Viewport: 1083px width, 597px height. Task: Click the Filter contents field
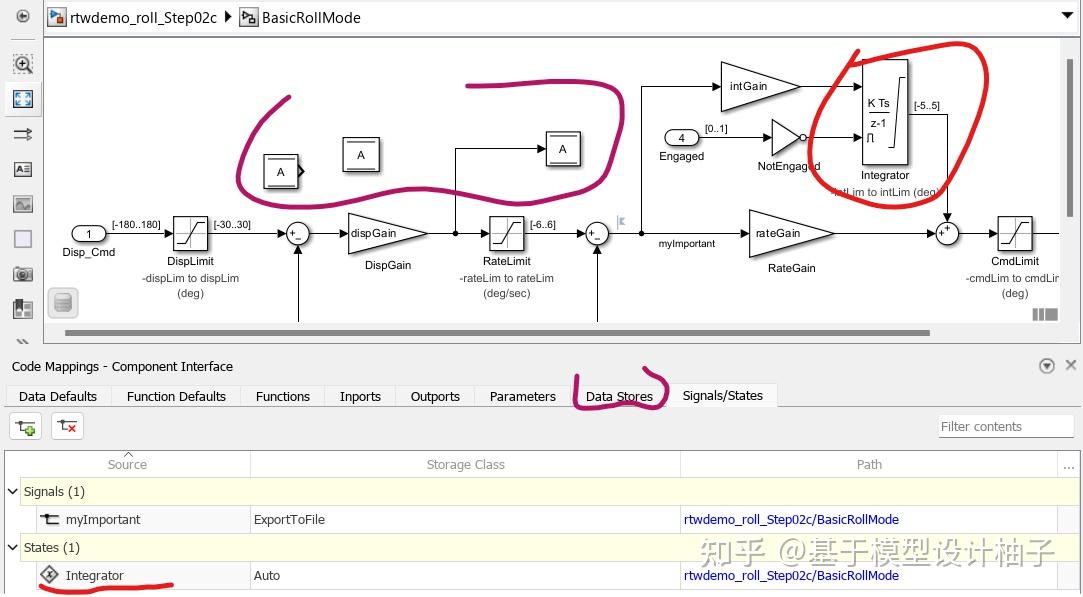click(x=1006, y=426)
